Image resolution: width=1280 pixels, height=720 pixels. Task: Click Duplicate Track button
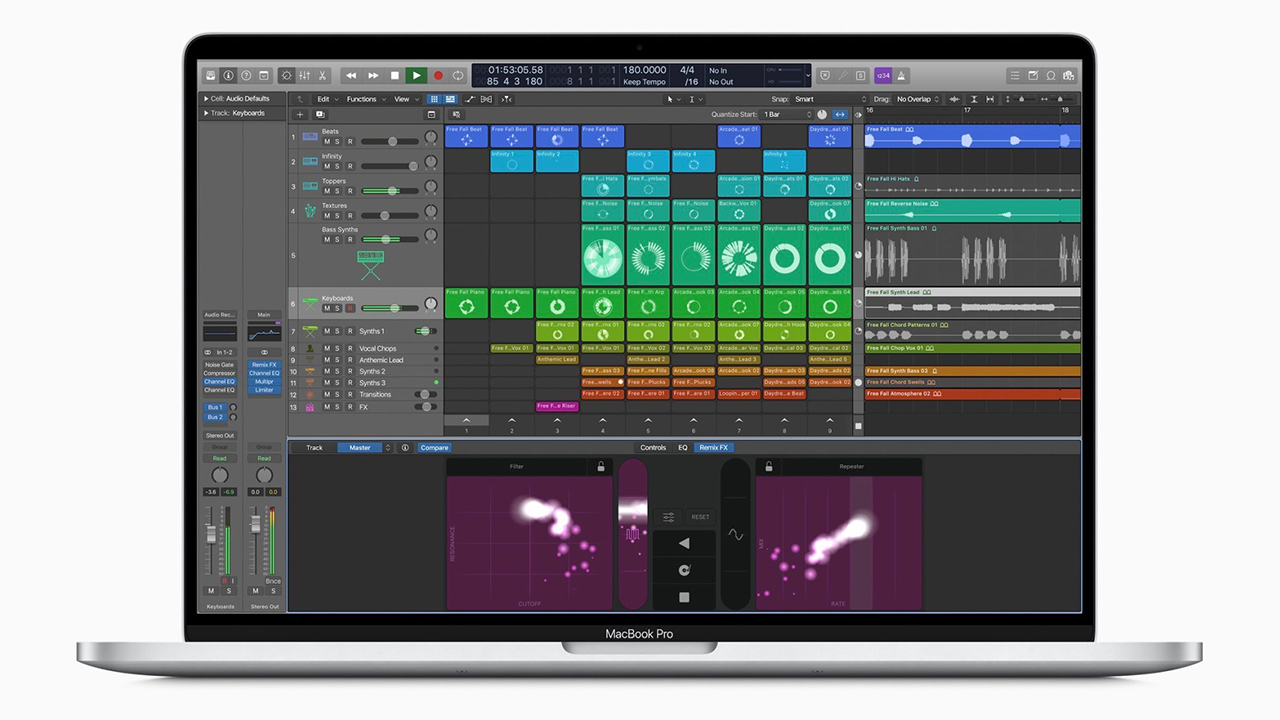coord(319,114)
